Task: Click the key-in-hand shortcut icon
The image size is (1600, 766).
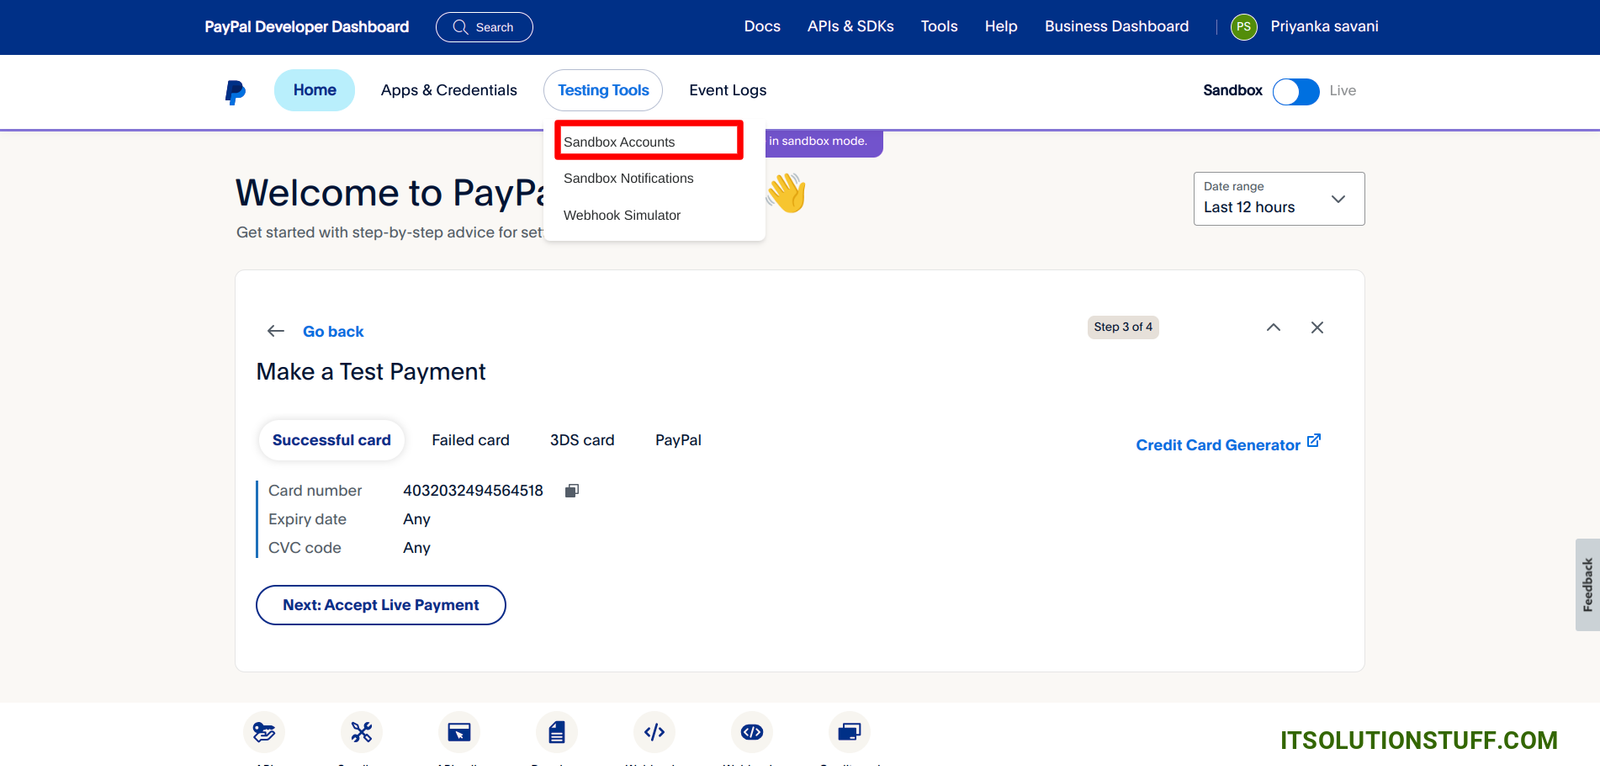Action: click(x=264, y=732)
